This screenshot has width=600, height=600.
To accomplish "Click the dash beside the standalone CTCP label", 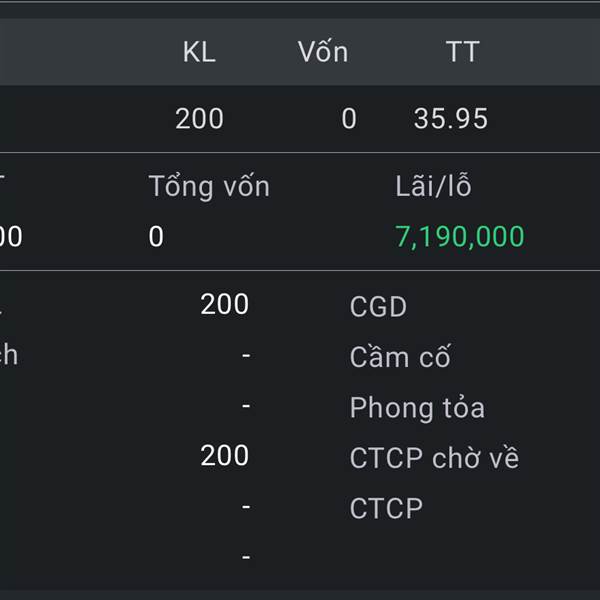I will click(246, 507).
